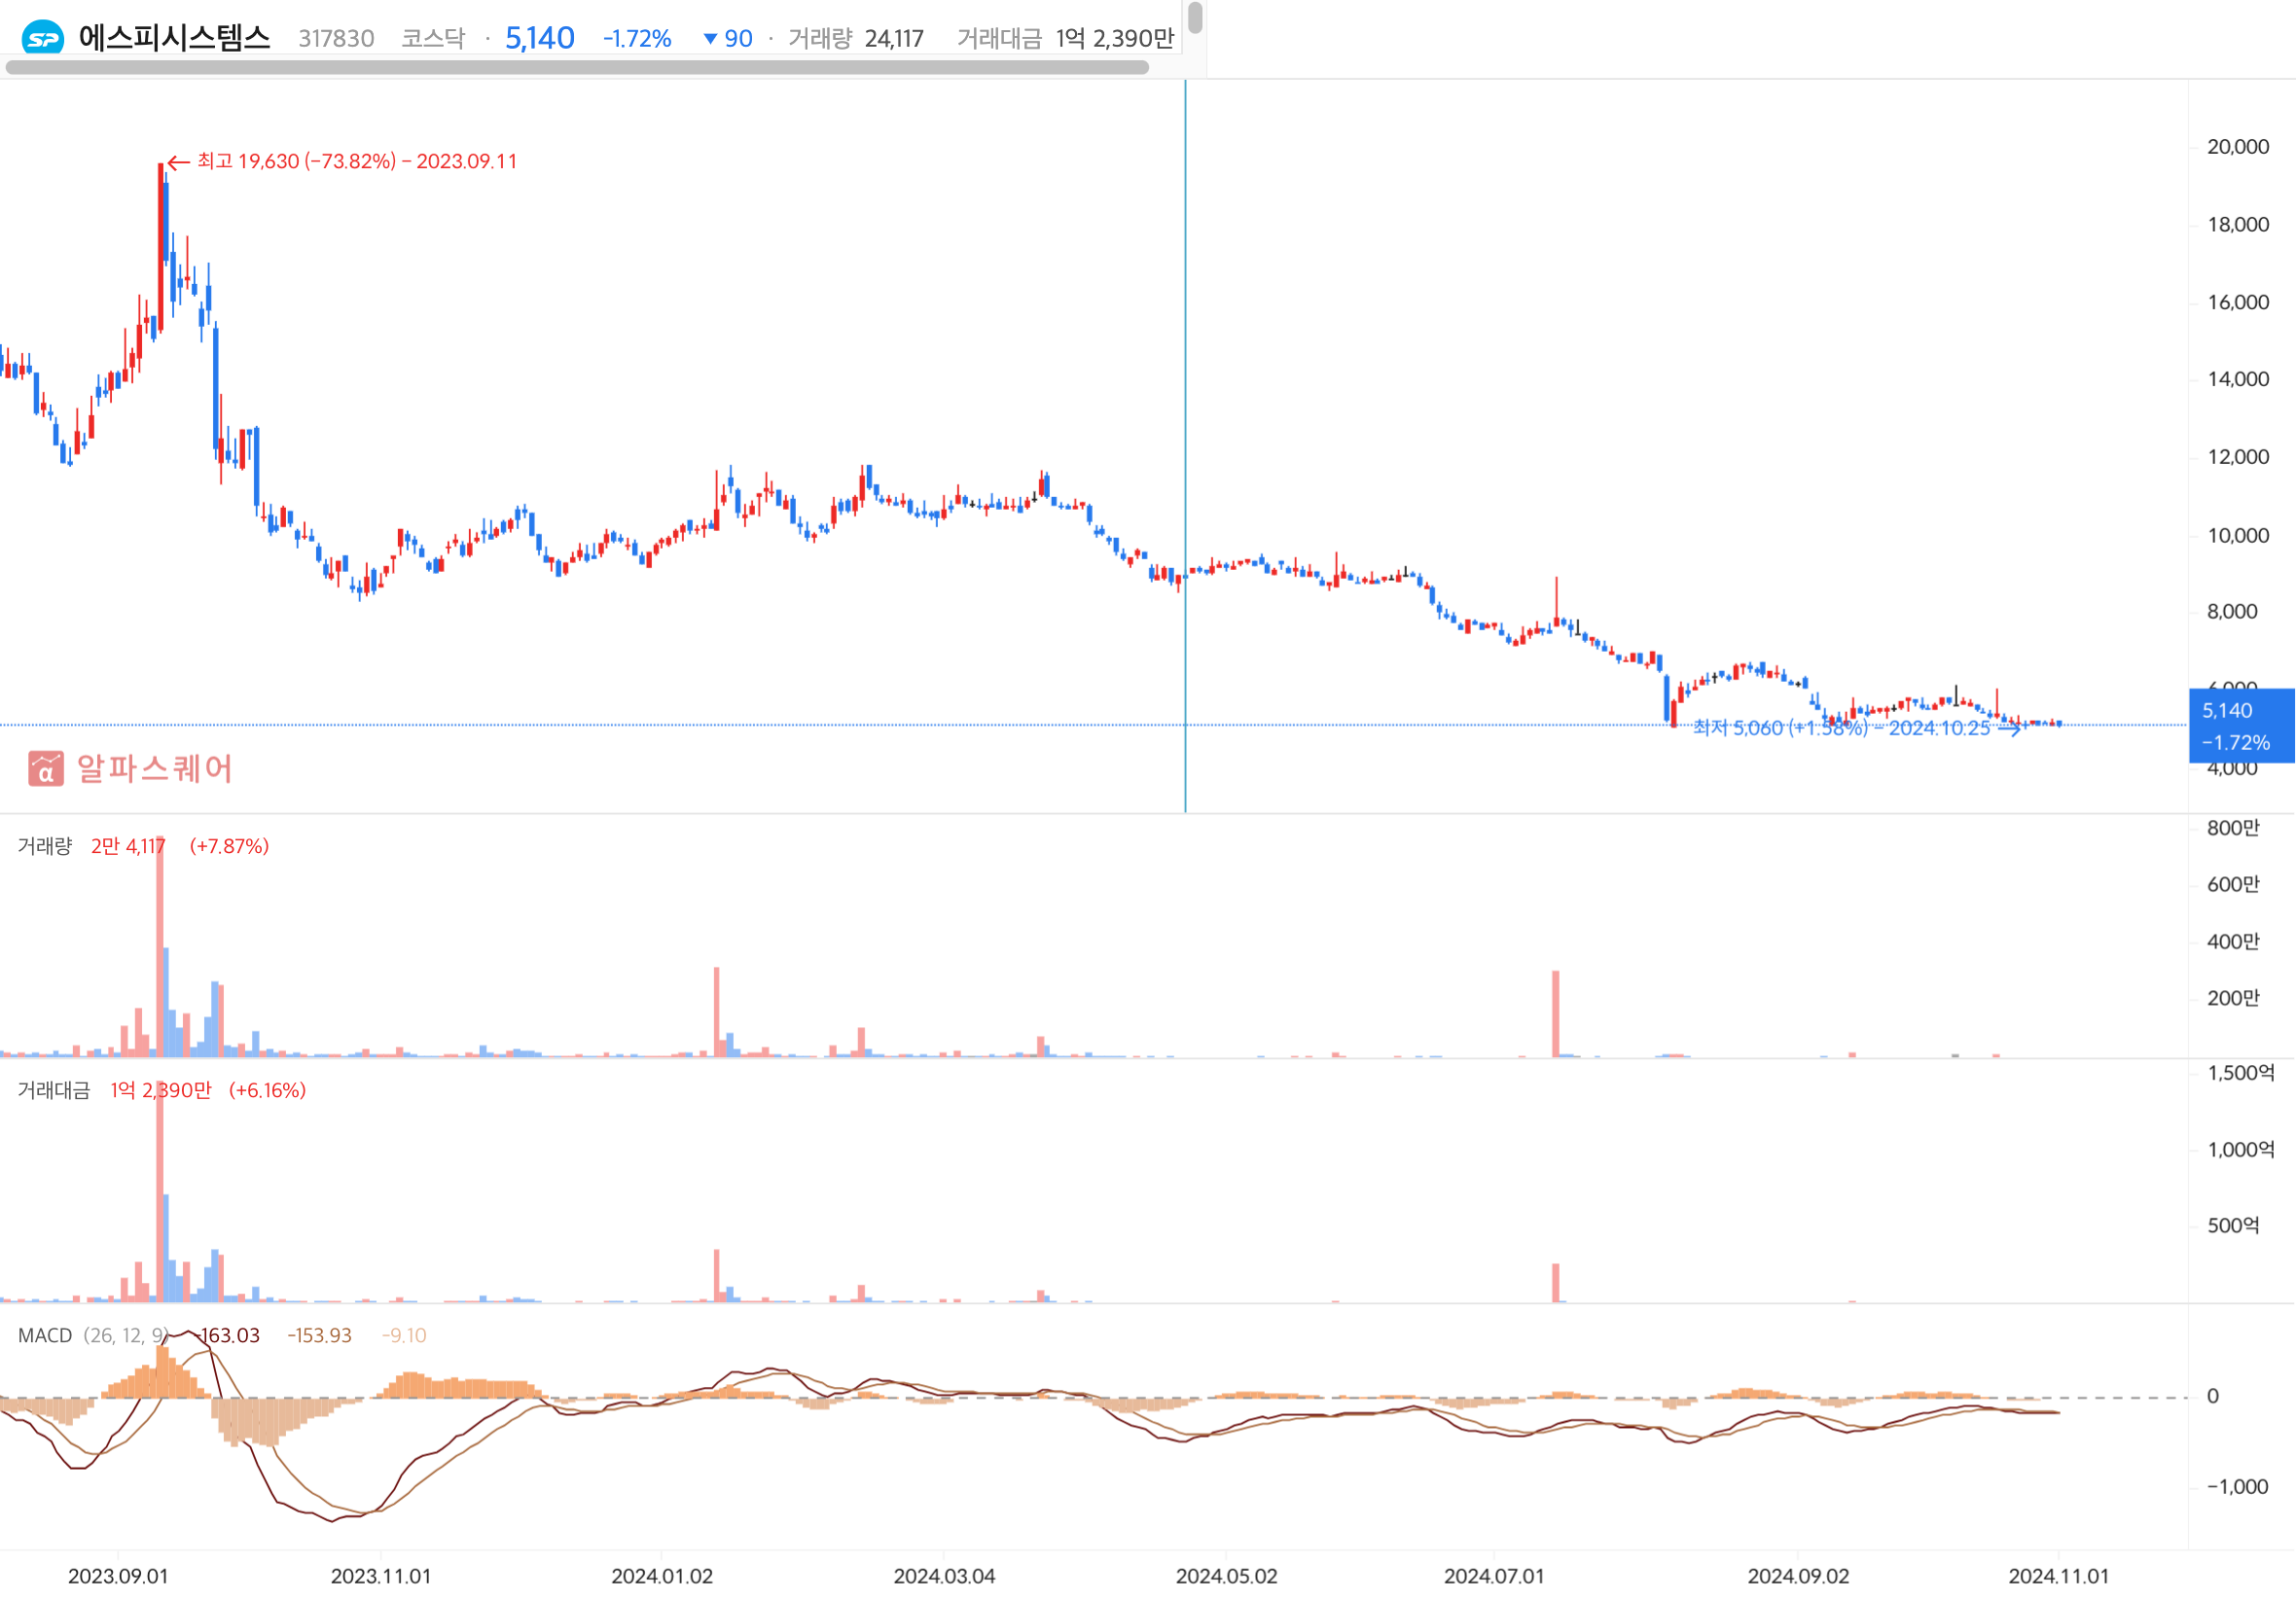This screenshot has width=2296, height=1599.
Task: Click the MACD indicator label
Action: coord(45,1336)
